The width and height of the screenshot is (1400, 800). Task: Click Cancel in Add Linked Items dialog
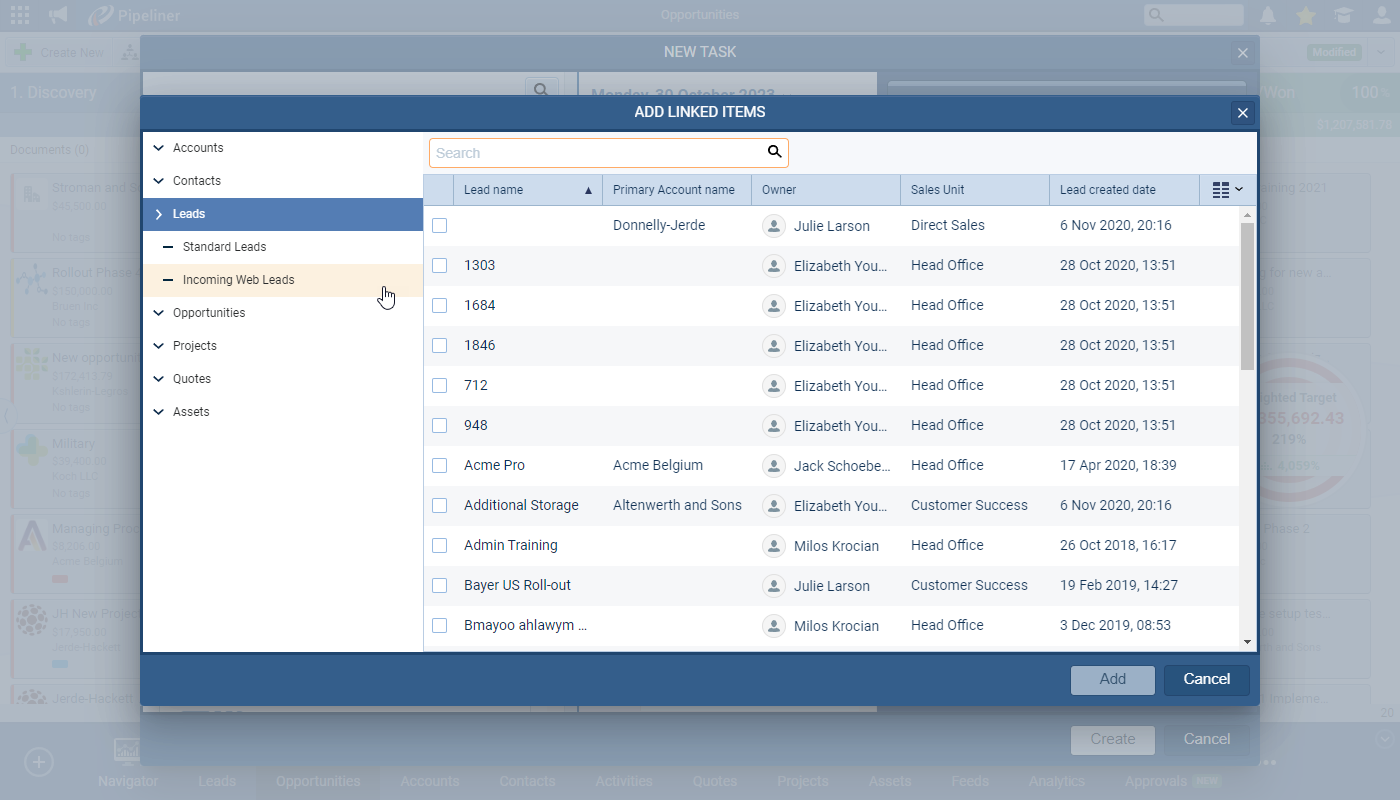pos(1206,680)
